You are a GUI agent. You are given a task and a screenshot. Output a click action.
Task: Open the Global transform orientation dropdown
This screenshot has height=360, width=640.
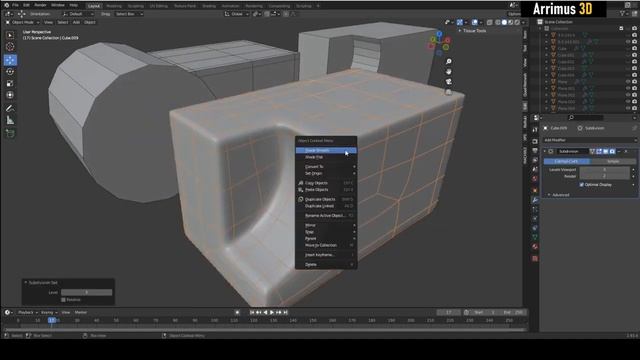coord(237,14)
